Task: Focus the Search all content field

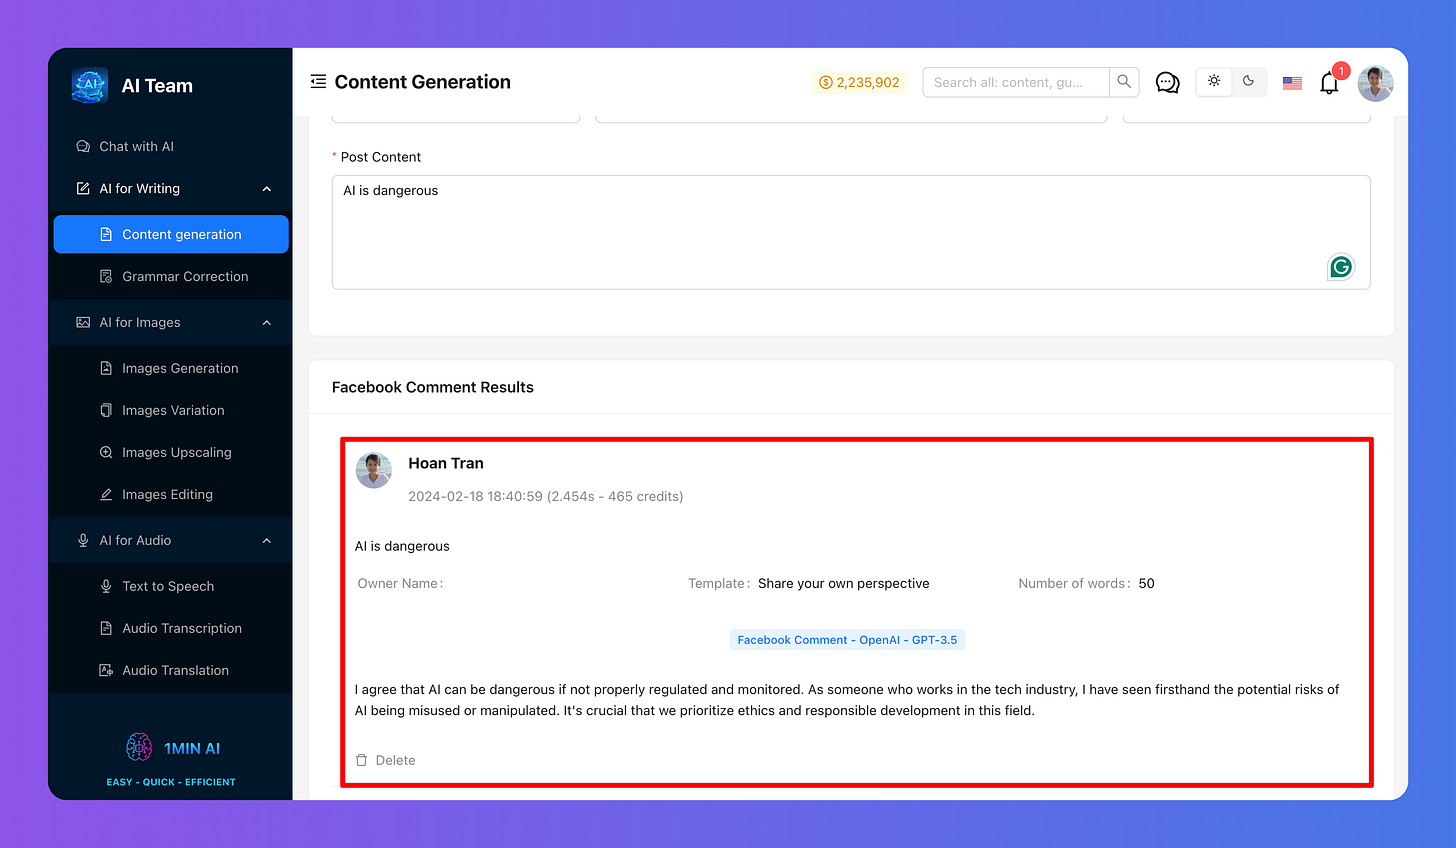Action: tap(1016, 82)
